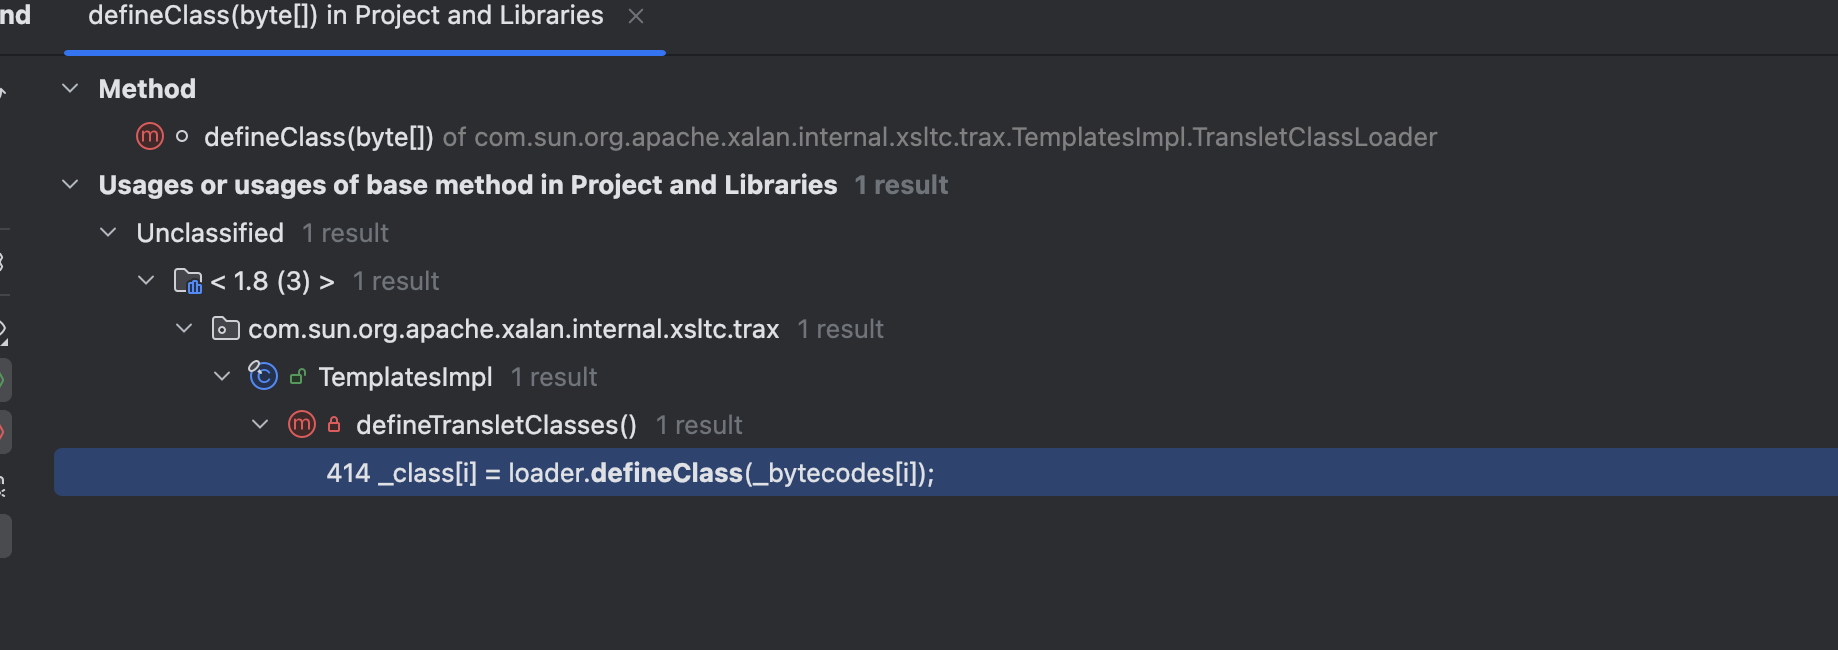The width and height of the screenshot is (1838, 650).
Task: Collapse the defineTransletClasses() method node
Action: pyautogui.click(x=260, y=424)
